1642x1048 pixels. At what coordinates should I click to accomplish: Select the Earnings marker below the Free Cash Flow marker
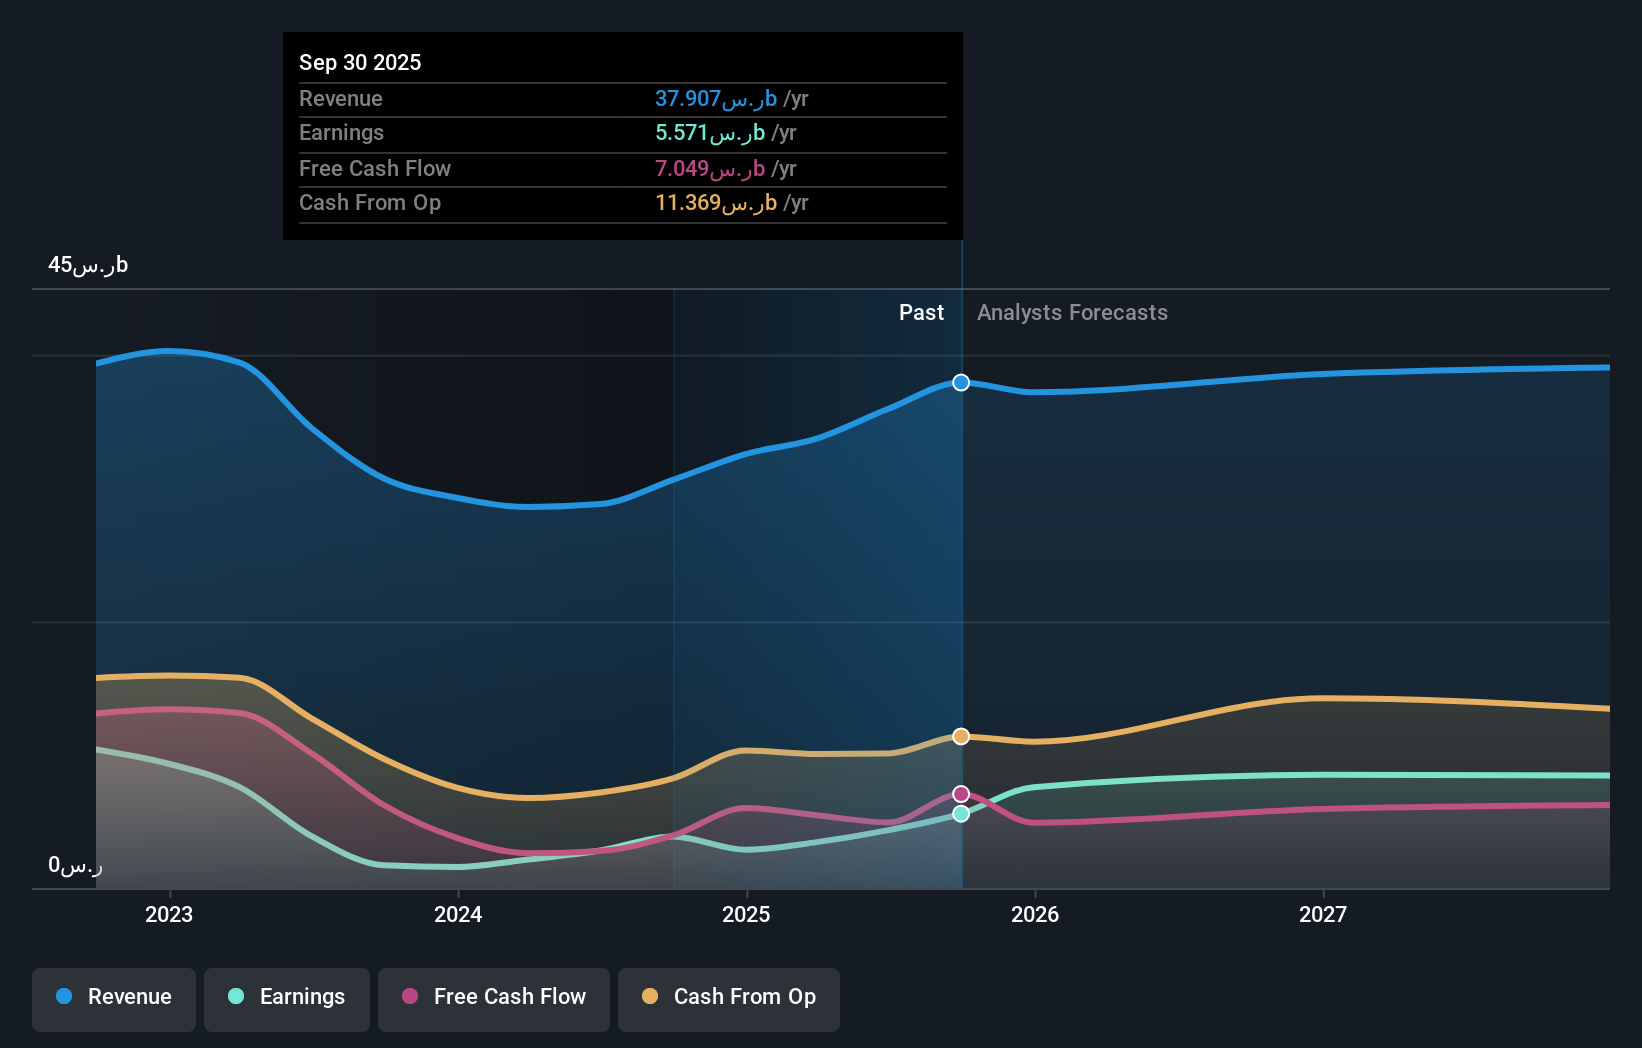tap(960, 814)
